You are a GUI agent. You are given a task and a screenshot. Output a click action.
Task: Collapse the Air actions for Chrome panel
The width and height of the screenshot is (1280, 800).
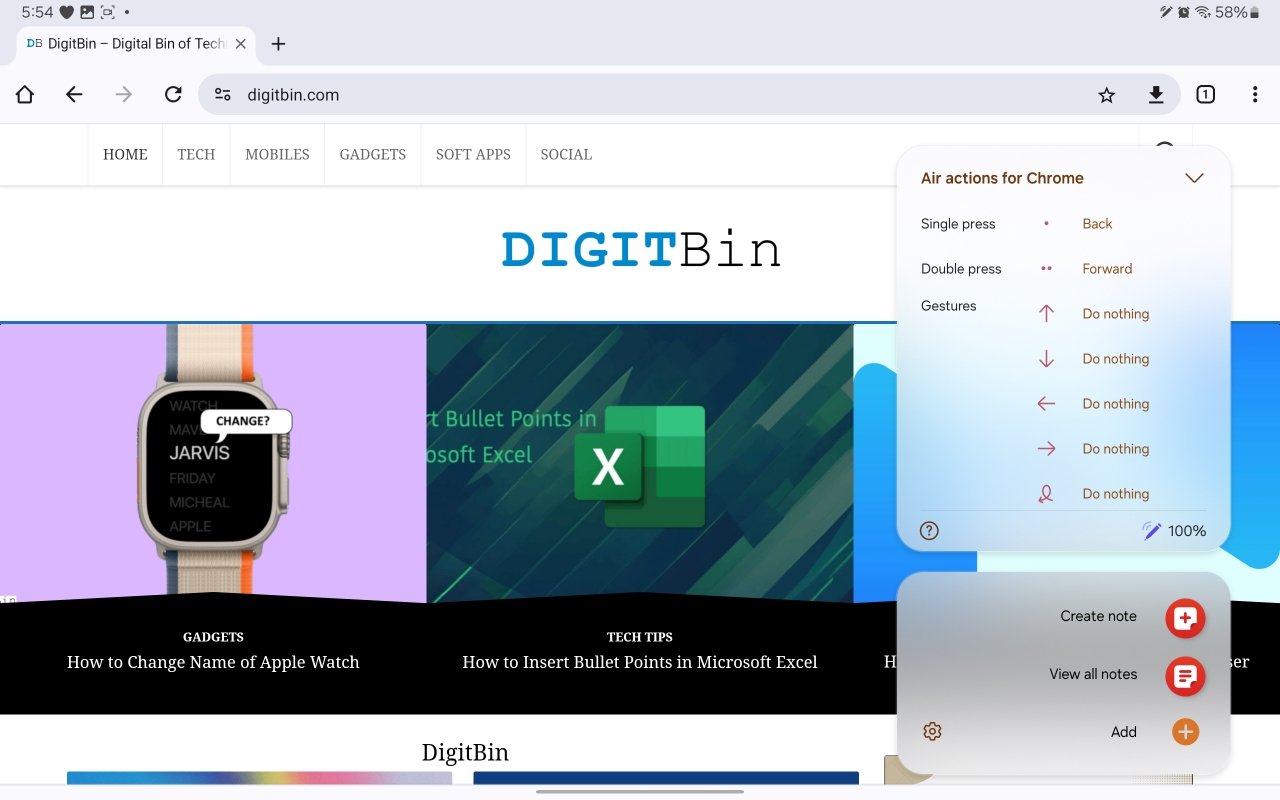[x=1193, y=178]
